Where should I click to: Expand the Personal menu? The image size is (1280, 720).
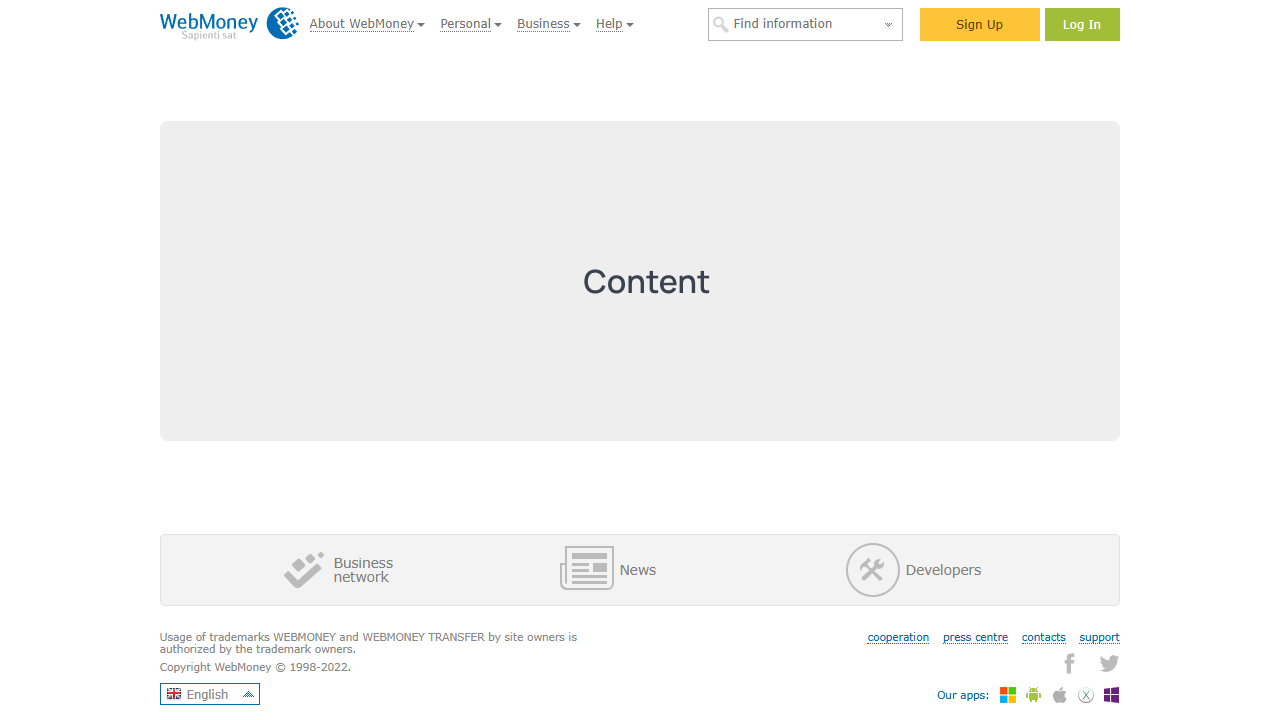tap(471, 24)
